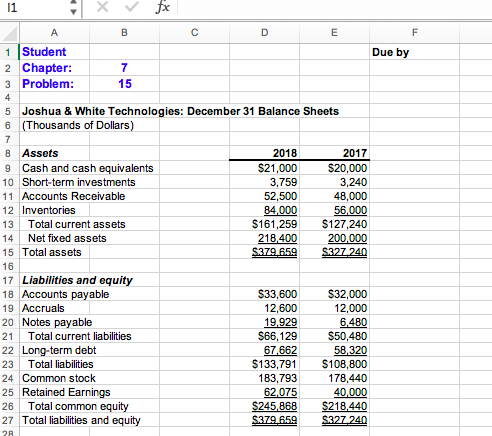Image resolution: width=492 pixels, height=436 pixels.
Task: Click the 'Inventories' label
Action: pyautogui.click(x=49, y=210)
